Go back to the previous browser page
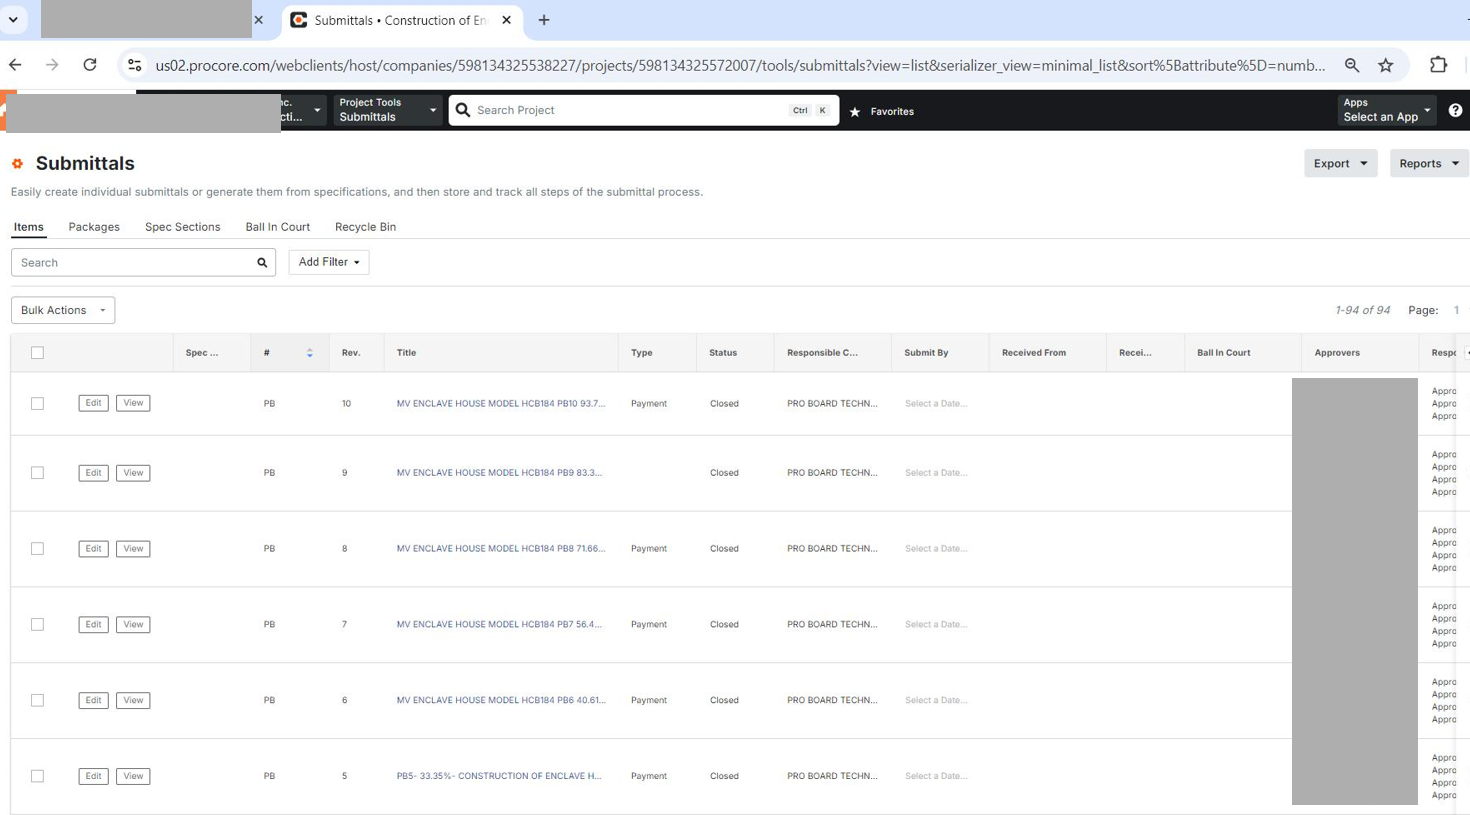Viewport: 1470px width, 815px height. tap(15, 65)
